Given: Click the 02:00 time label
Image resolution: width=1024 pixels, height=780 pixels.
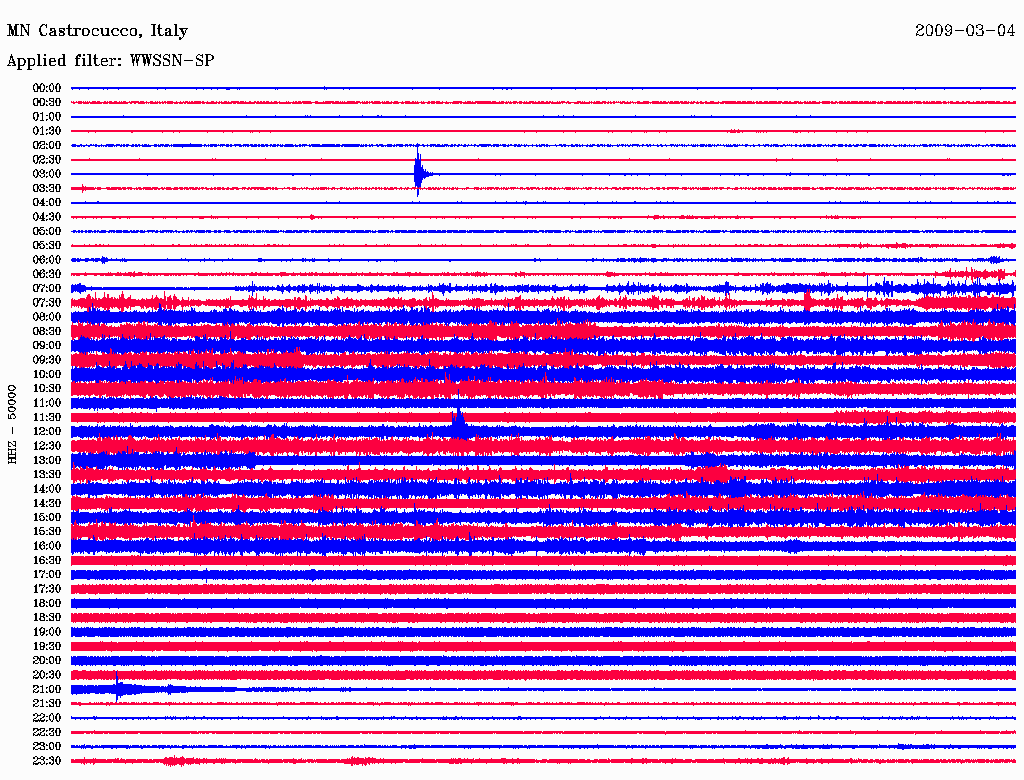Looking at the screenshot, I should point(47,145).
